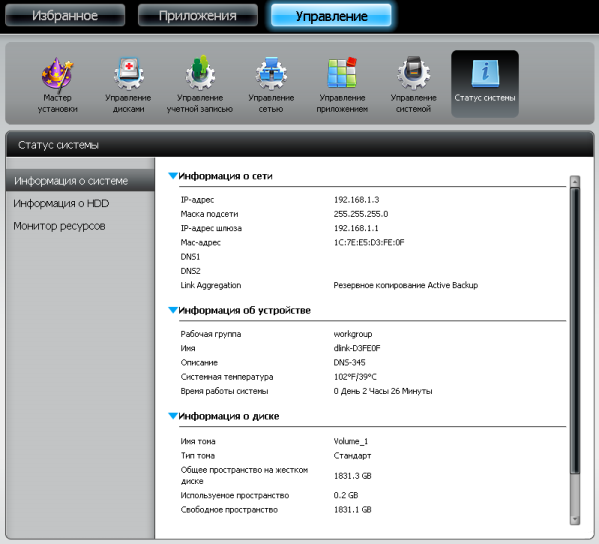Open the Мастер установки wizard icon
Screen dimensions: 599x544
coord(57,84)
